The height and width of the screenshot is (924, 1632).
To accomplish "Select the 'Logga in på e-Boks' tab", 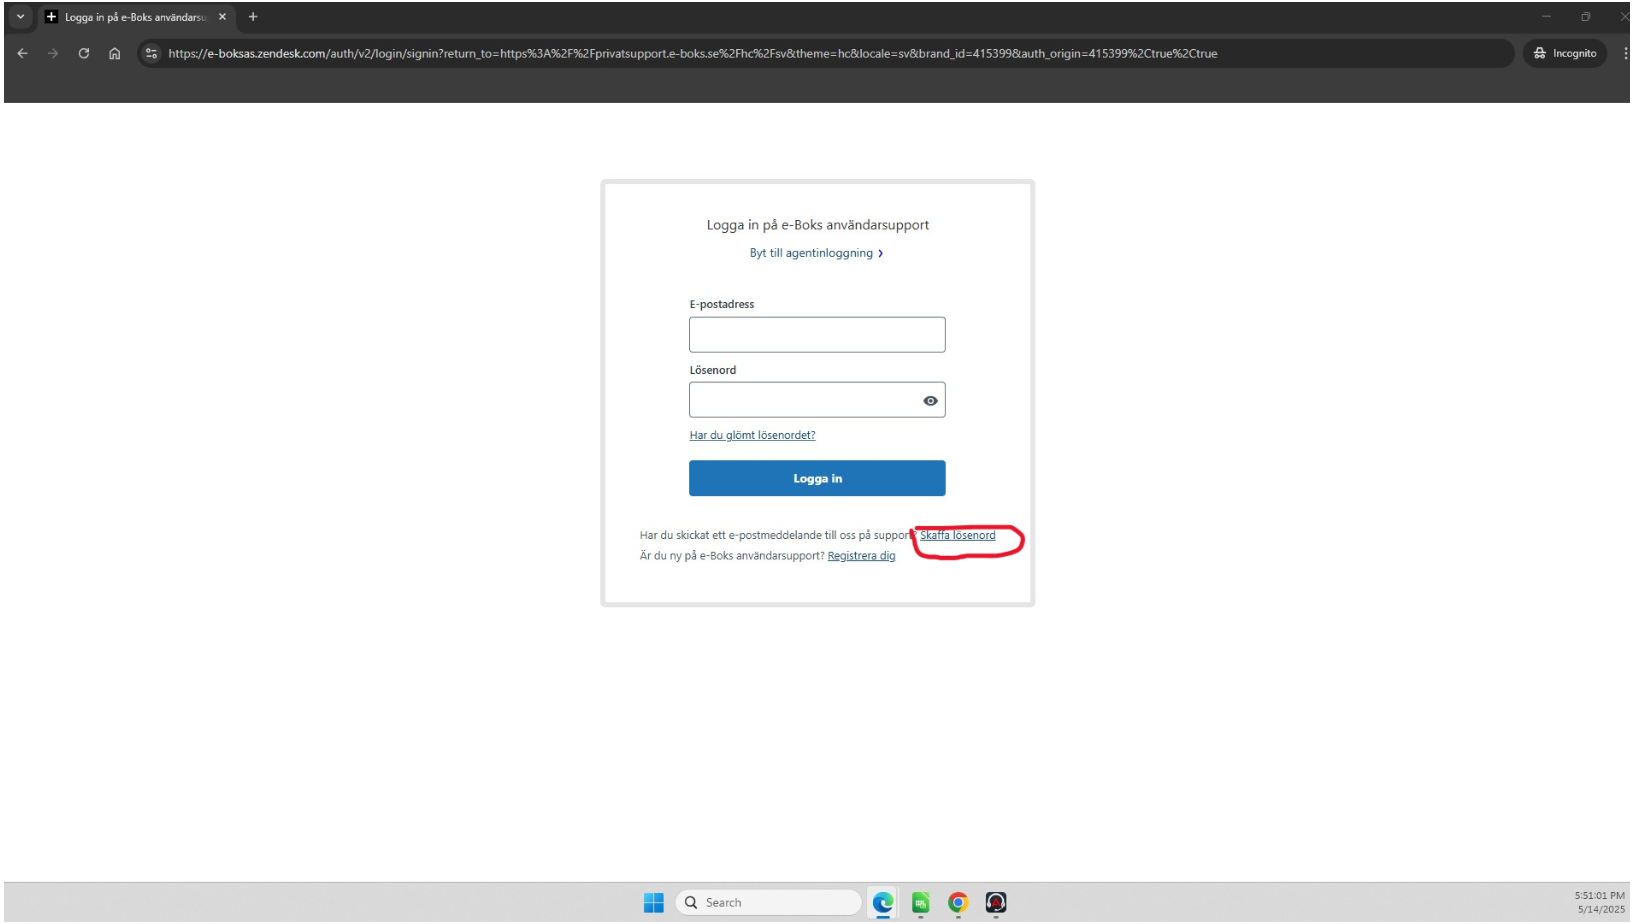I will point(135,17).
